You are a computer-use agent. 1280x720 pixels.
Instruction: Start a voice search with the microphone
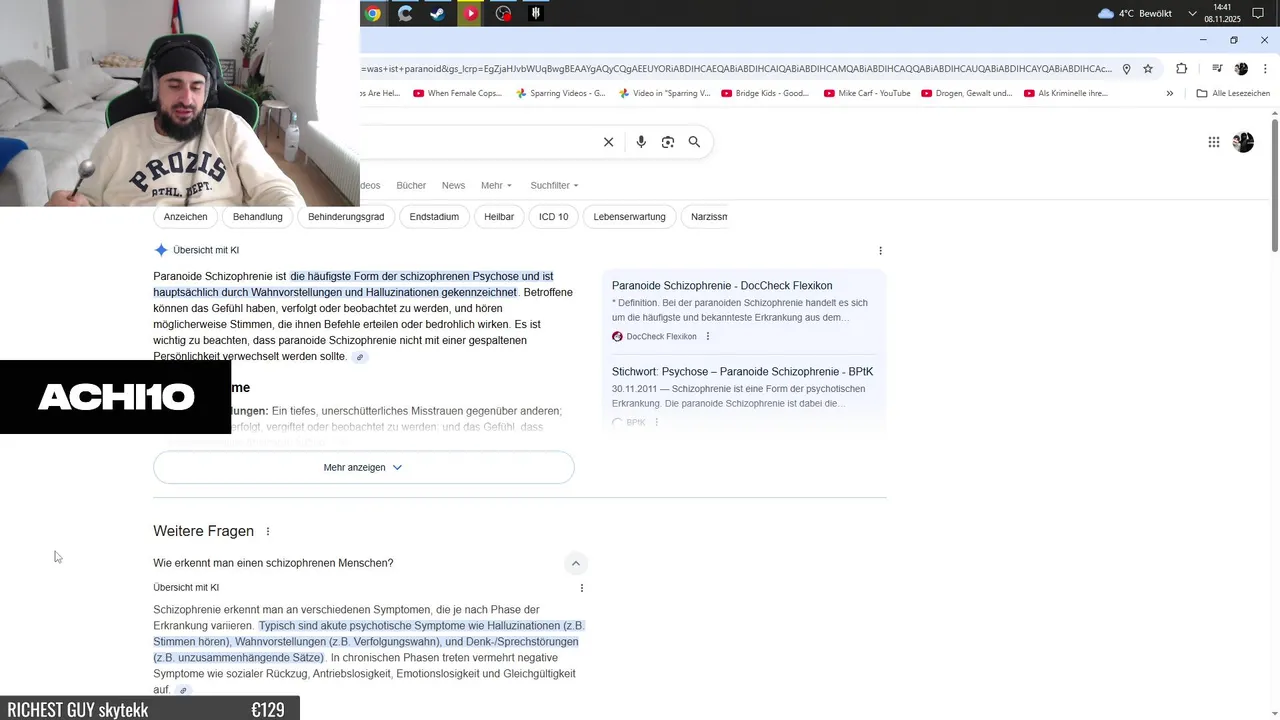pos(641,142)
